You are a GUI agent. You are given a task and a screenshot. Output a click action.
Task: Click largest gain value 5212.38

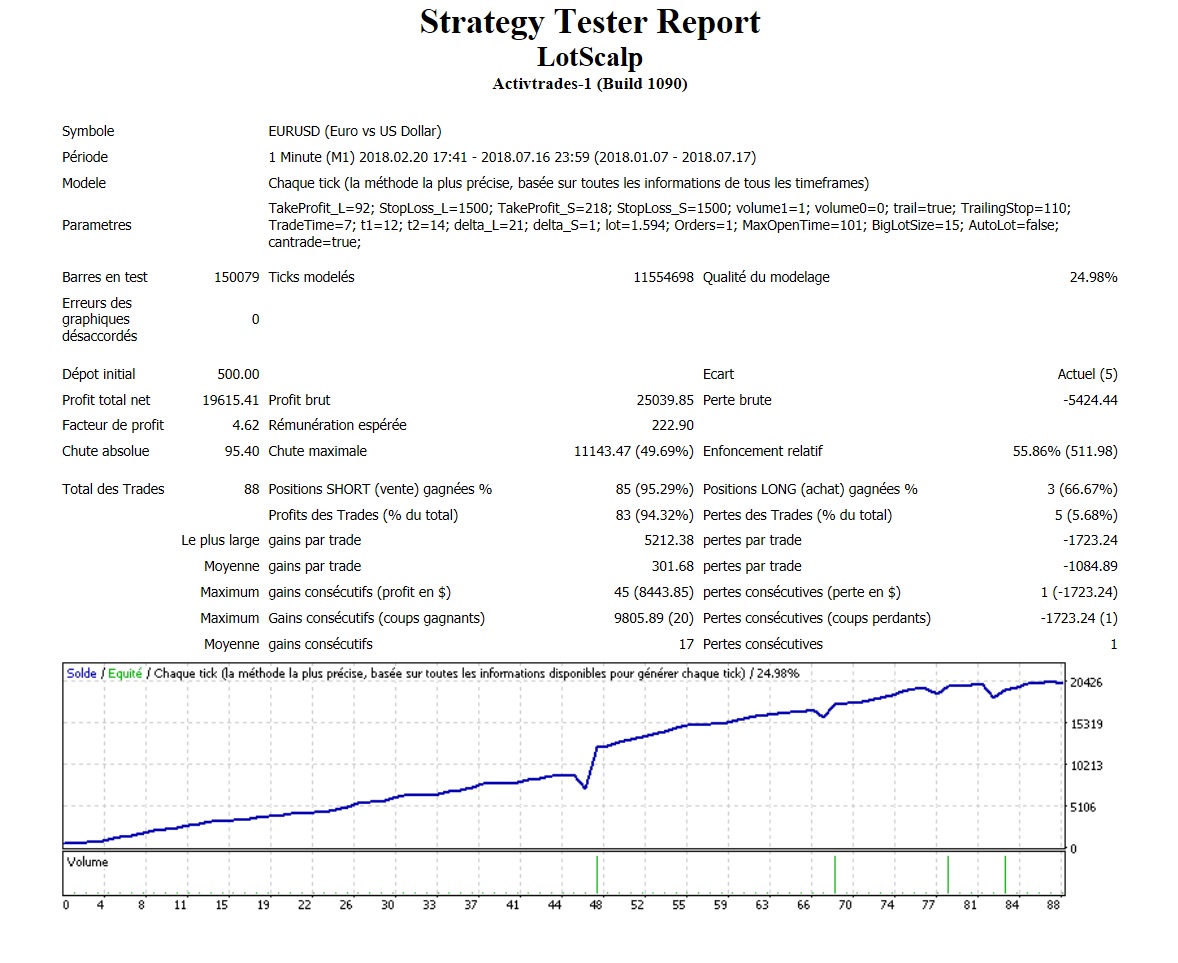(669, 540)
